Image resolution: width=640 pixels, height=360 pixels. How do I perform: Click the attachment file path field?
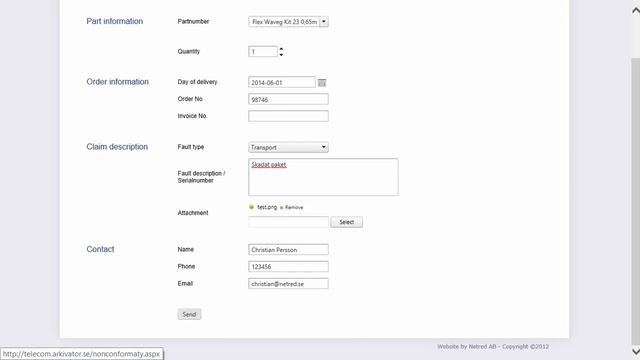point(288,222)
